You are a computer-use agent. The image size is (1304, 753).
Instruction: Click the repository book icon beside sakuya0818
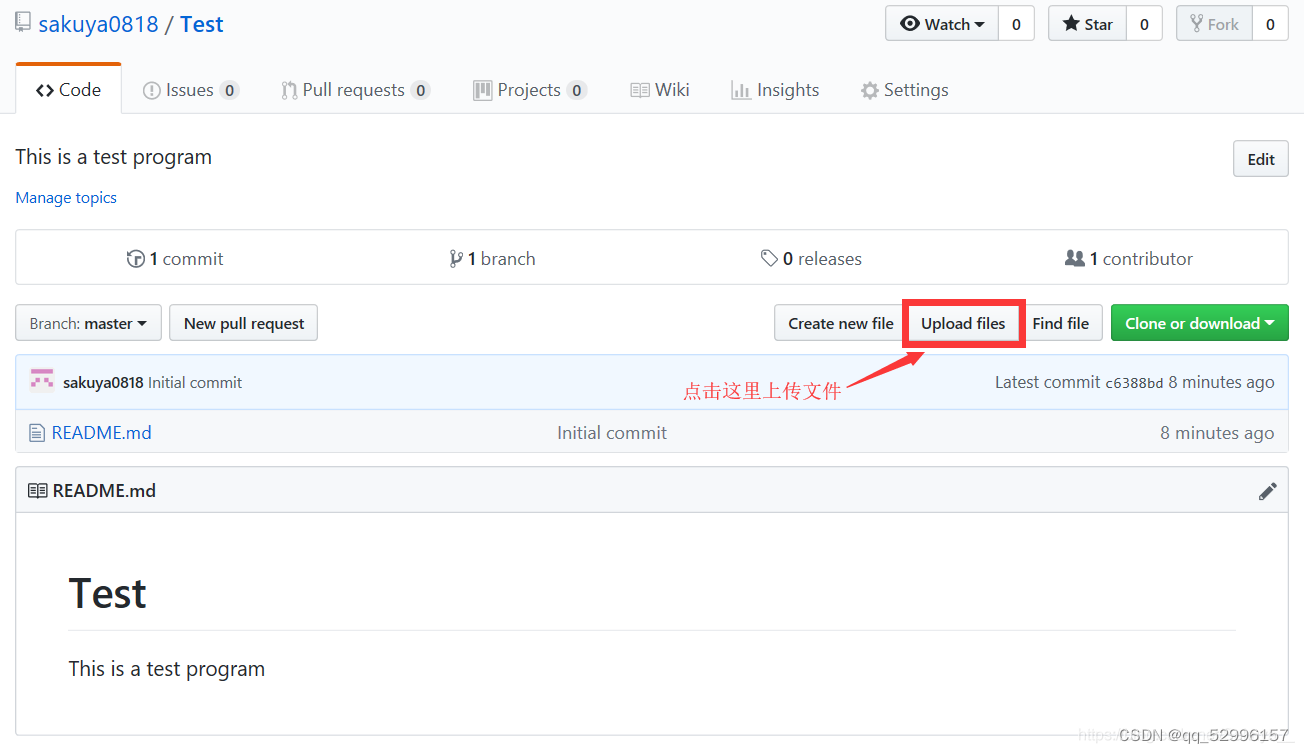[23, 23]
